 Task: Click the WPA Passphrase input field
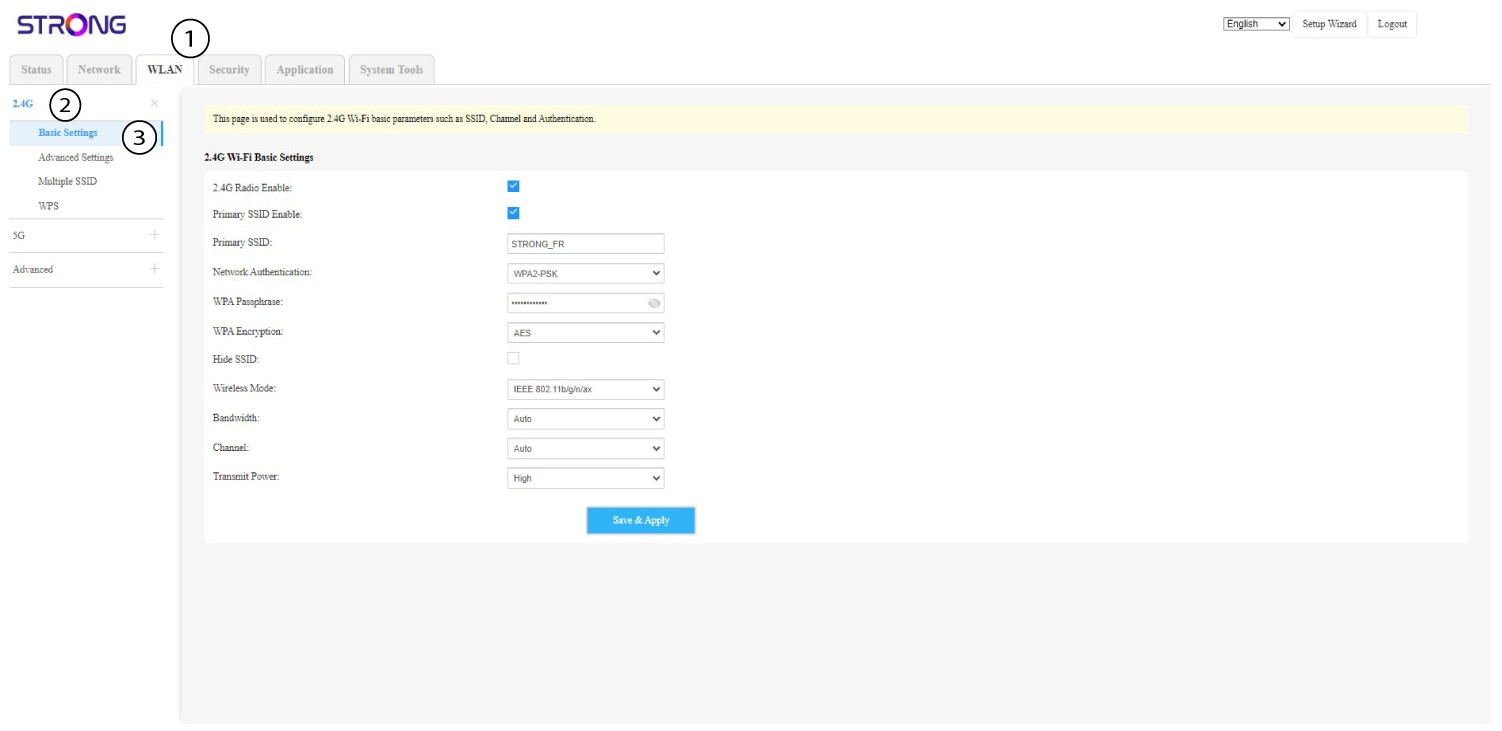[x=586, y=303]
